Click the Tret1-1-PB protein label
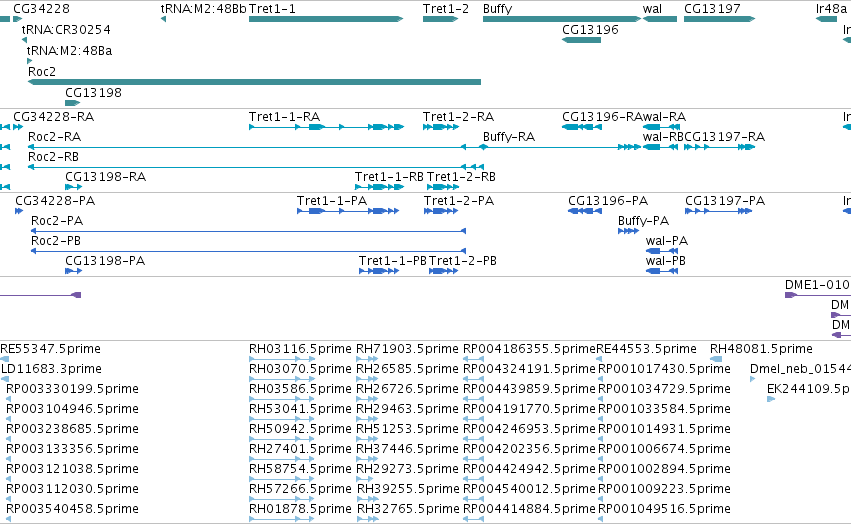The height and width of the screenshot is (524, 851). [393, 261]
